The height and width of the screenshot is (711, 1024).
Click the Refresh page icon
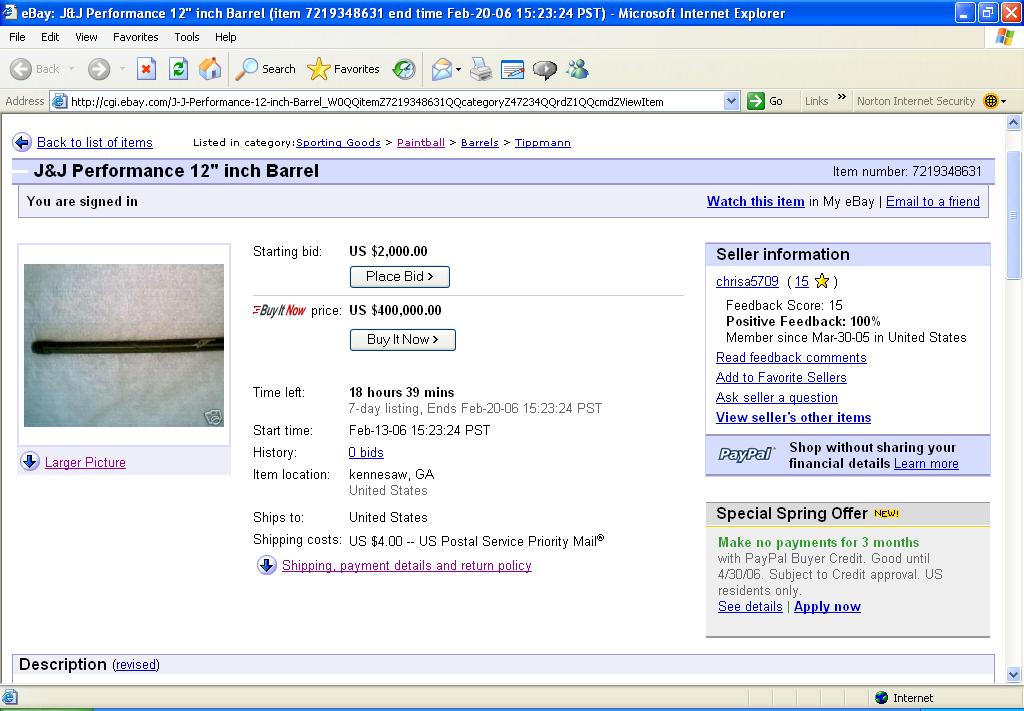point(178,69)
